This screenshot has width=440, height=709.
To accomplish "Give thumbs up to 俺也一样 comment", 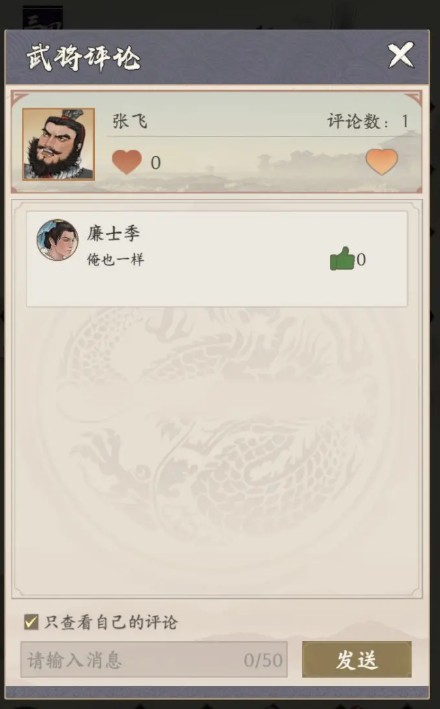I will pos(341,259).
